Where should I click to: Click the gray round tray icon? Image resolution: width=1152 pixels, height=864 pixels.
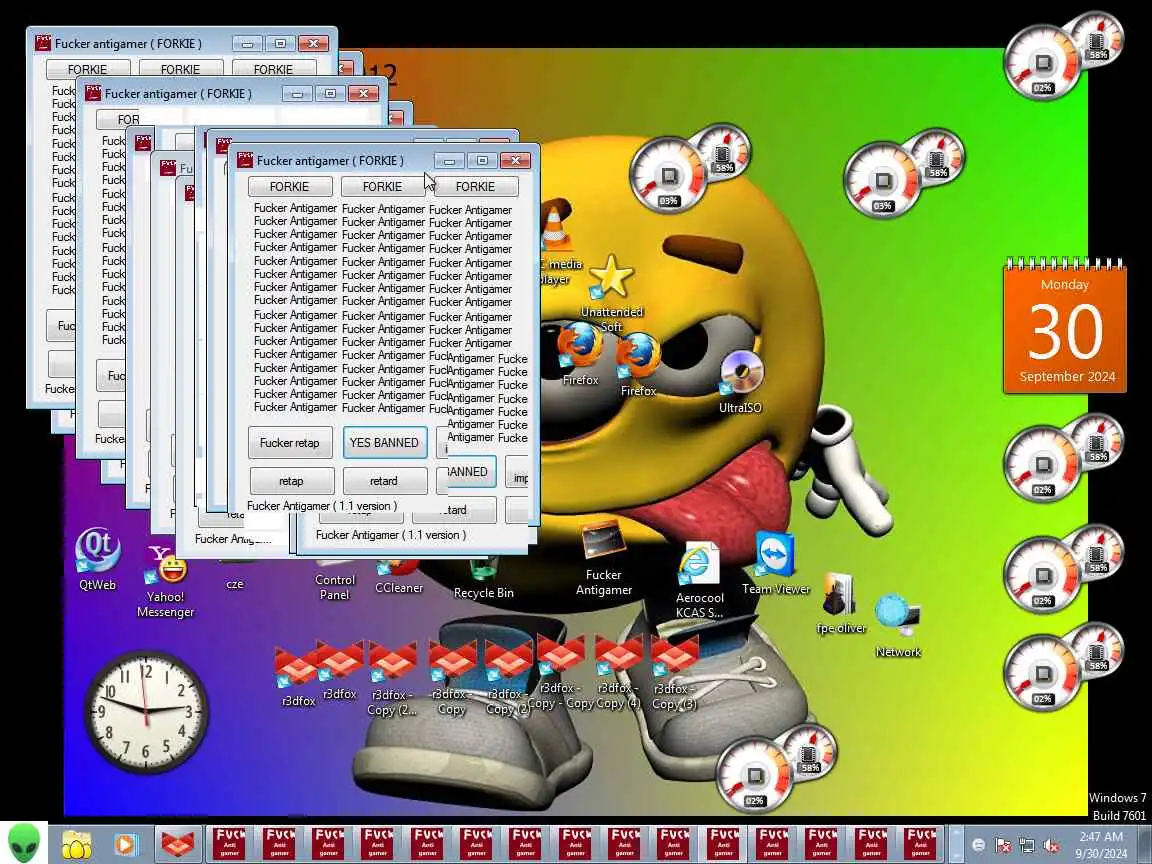[x=979, y=845]
